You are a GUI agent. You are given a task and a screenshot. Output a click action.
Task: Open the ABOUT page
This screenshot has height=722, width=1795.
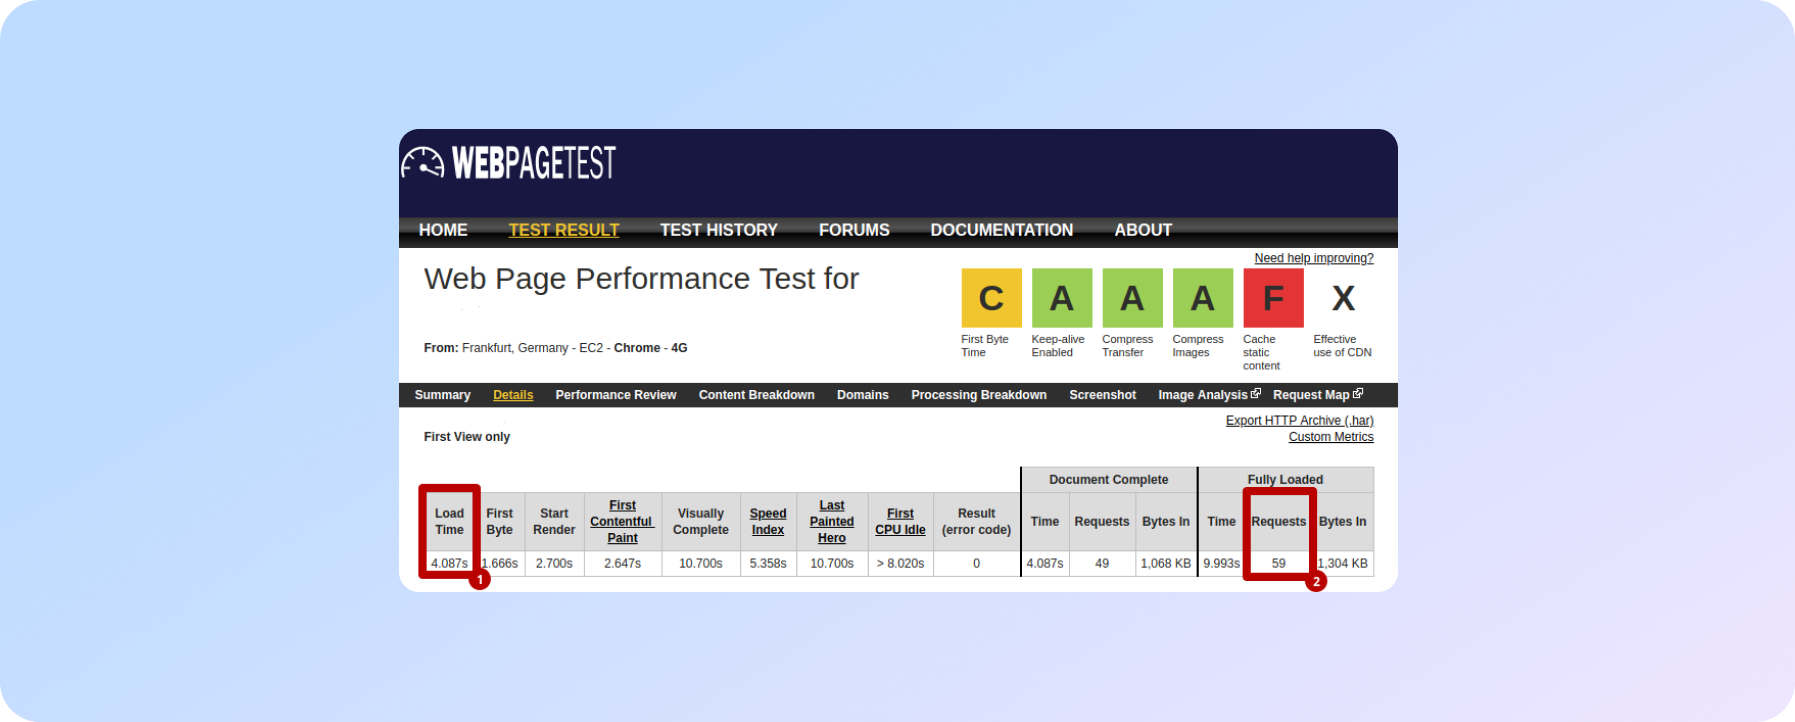click(1143, 230)
